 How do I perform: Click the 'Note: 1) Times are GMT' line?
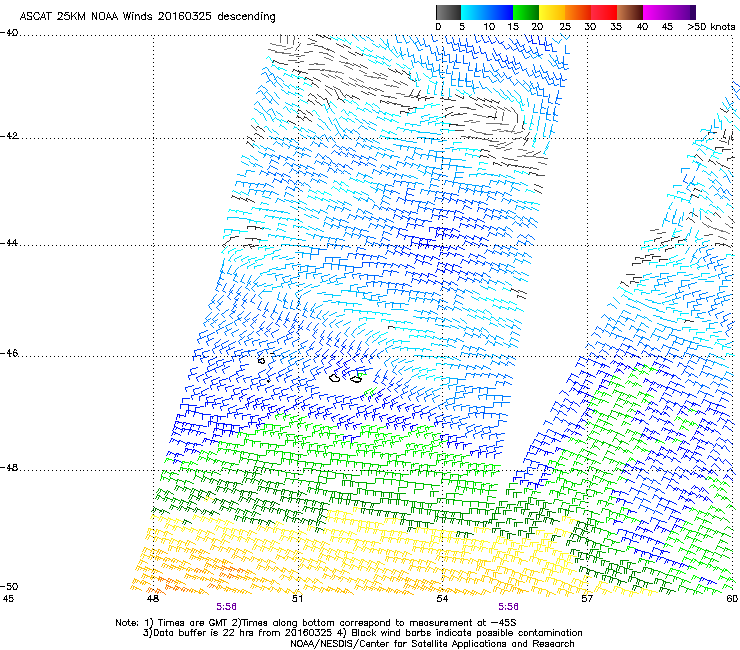[316, 623]
